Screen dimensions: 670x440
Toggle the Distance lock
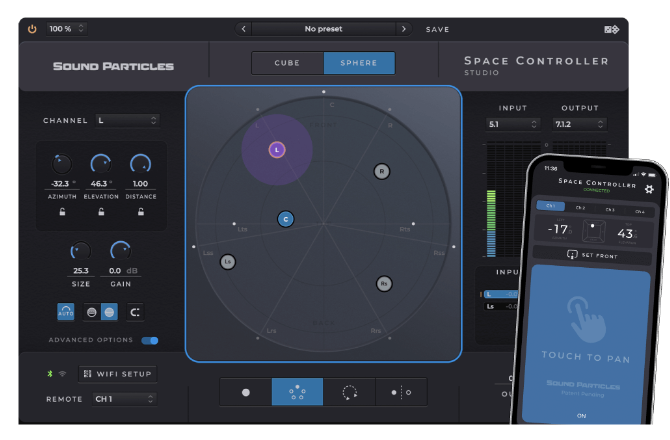(x=140, y=212)
